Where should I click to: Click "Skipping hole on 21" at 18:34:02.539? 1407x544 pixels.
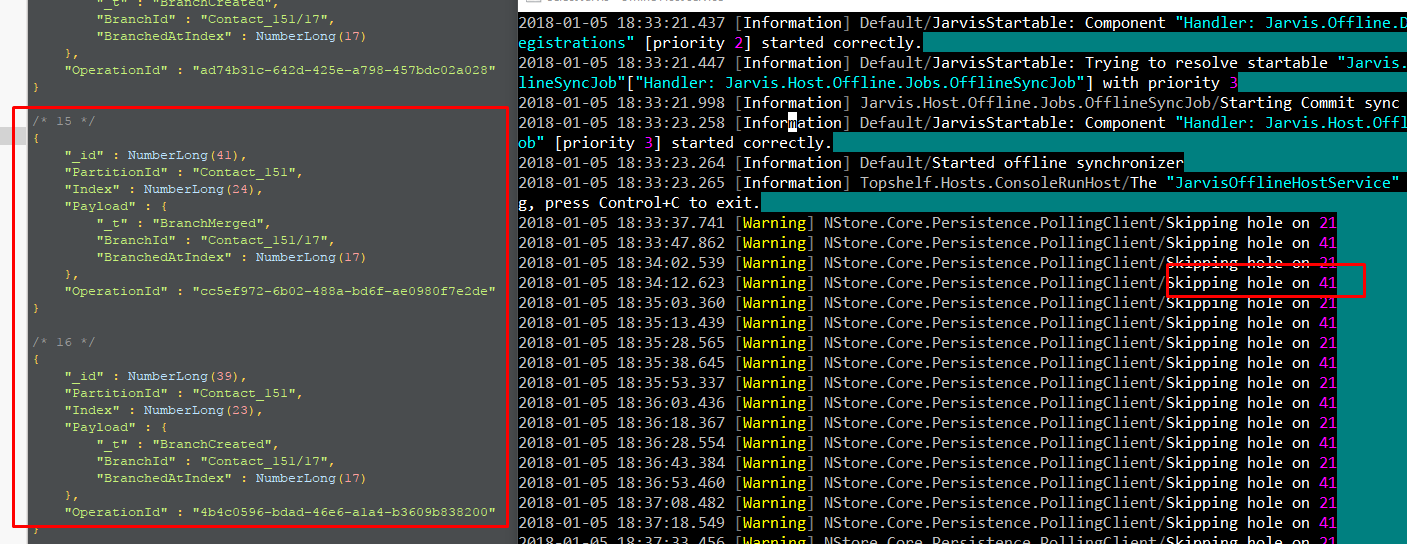tap(1251, 262)
